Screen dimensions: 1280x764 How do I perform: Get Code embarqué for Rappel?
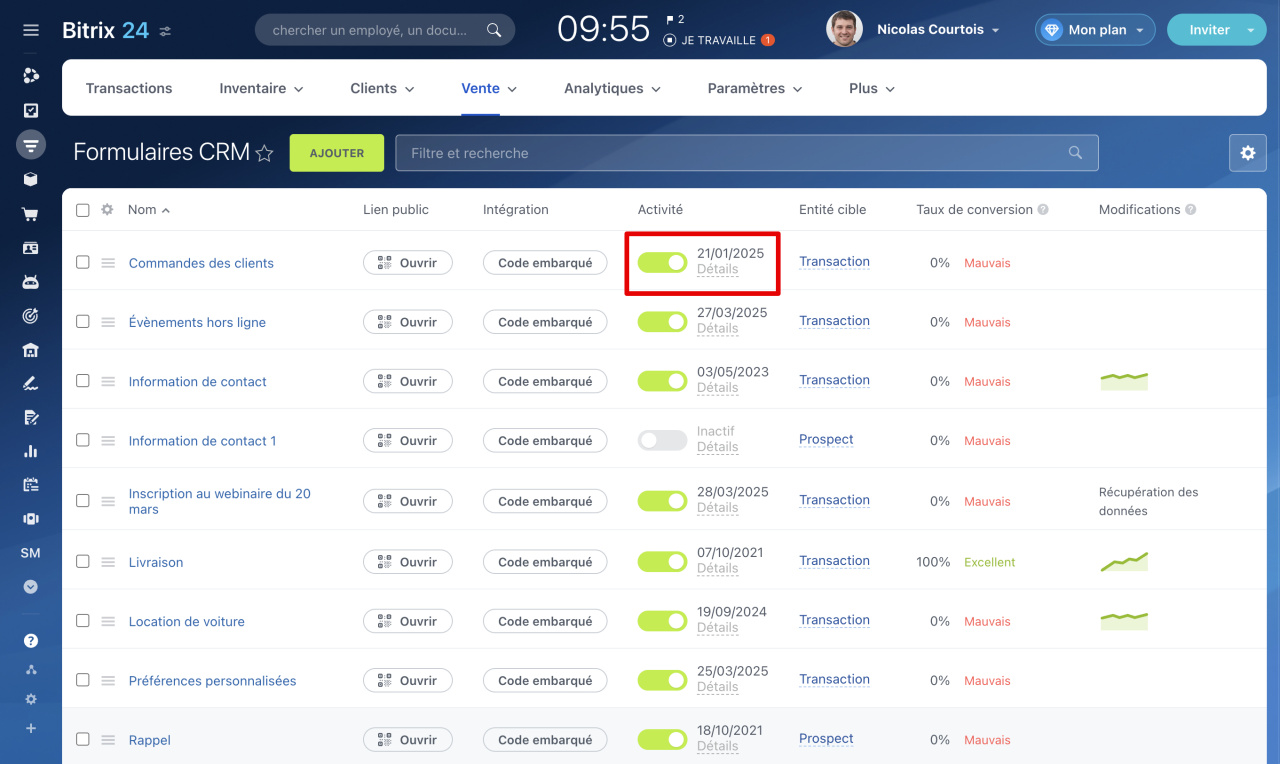coord(545,740)
